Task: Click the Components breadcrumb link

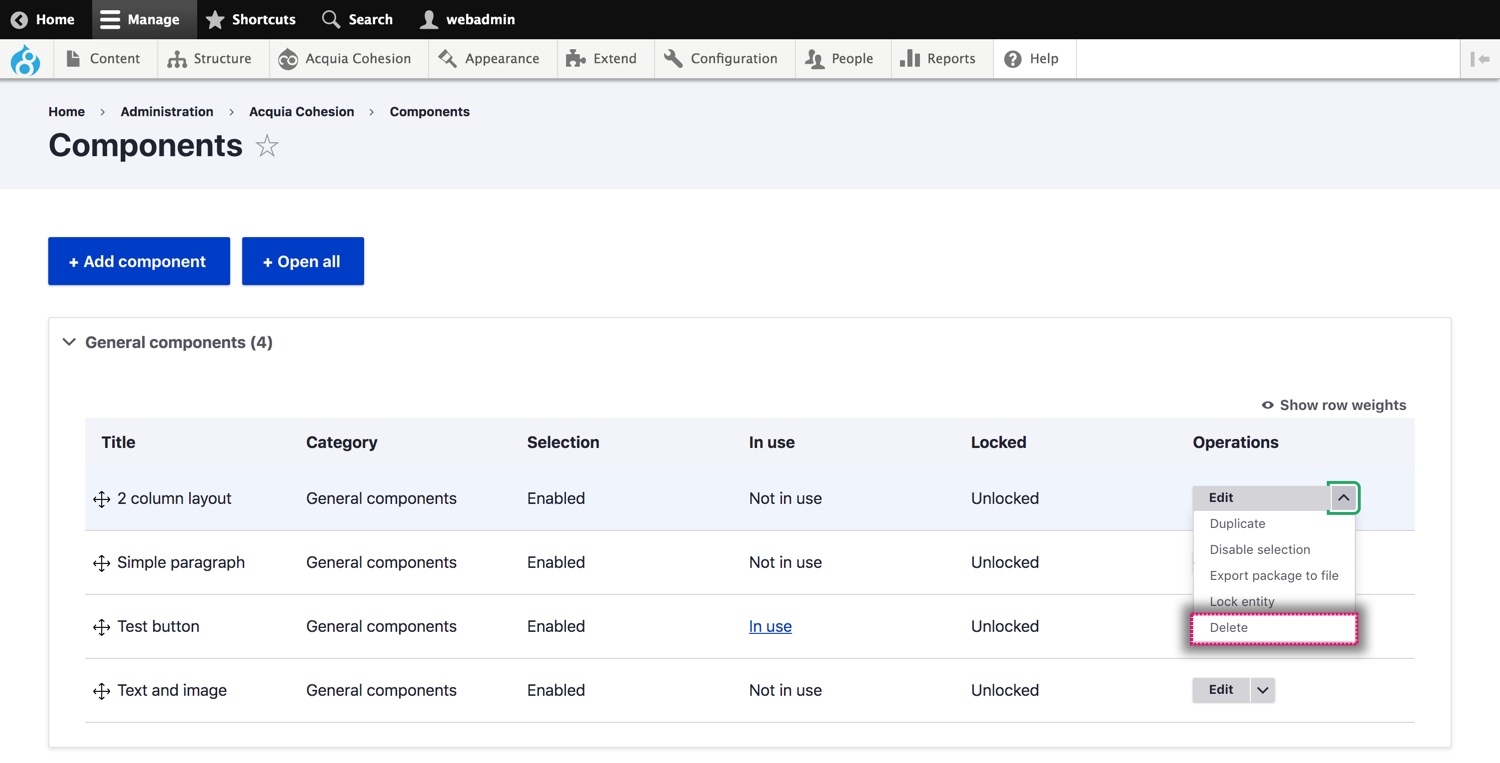Action: tap(430, 112)
